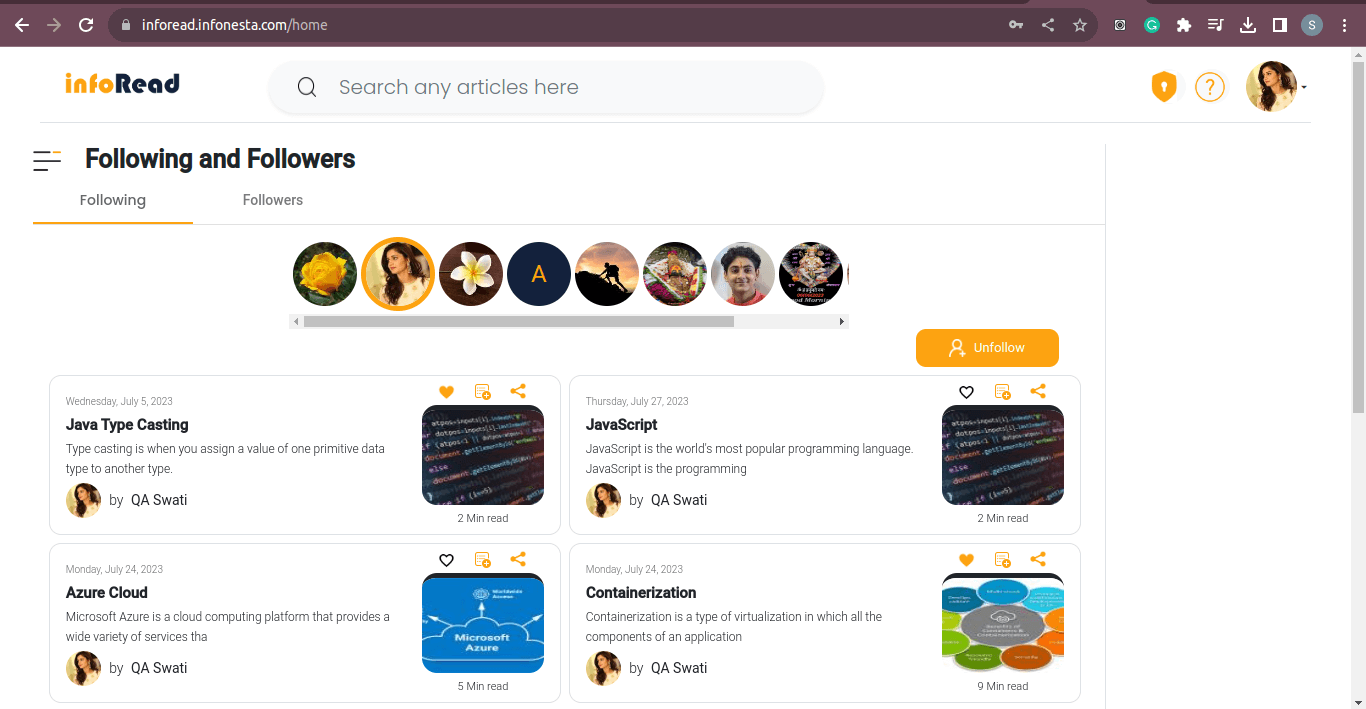Select the Following tab
1366x709 pixels.
(113, 200)
